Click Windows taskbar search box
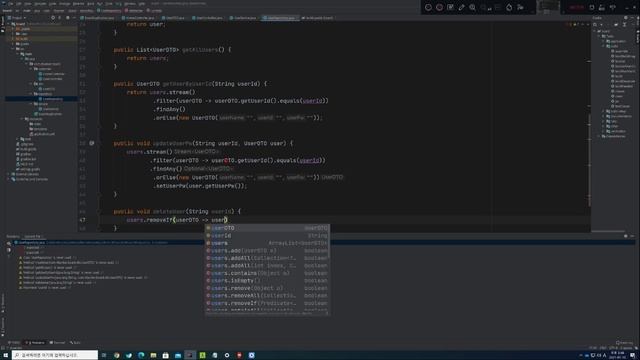The width and height of the screenshot is (640, 360). (x=55, y=355)
